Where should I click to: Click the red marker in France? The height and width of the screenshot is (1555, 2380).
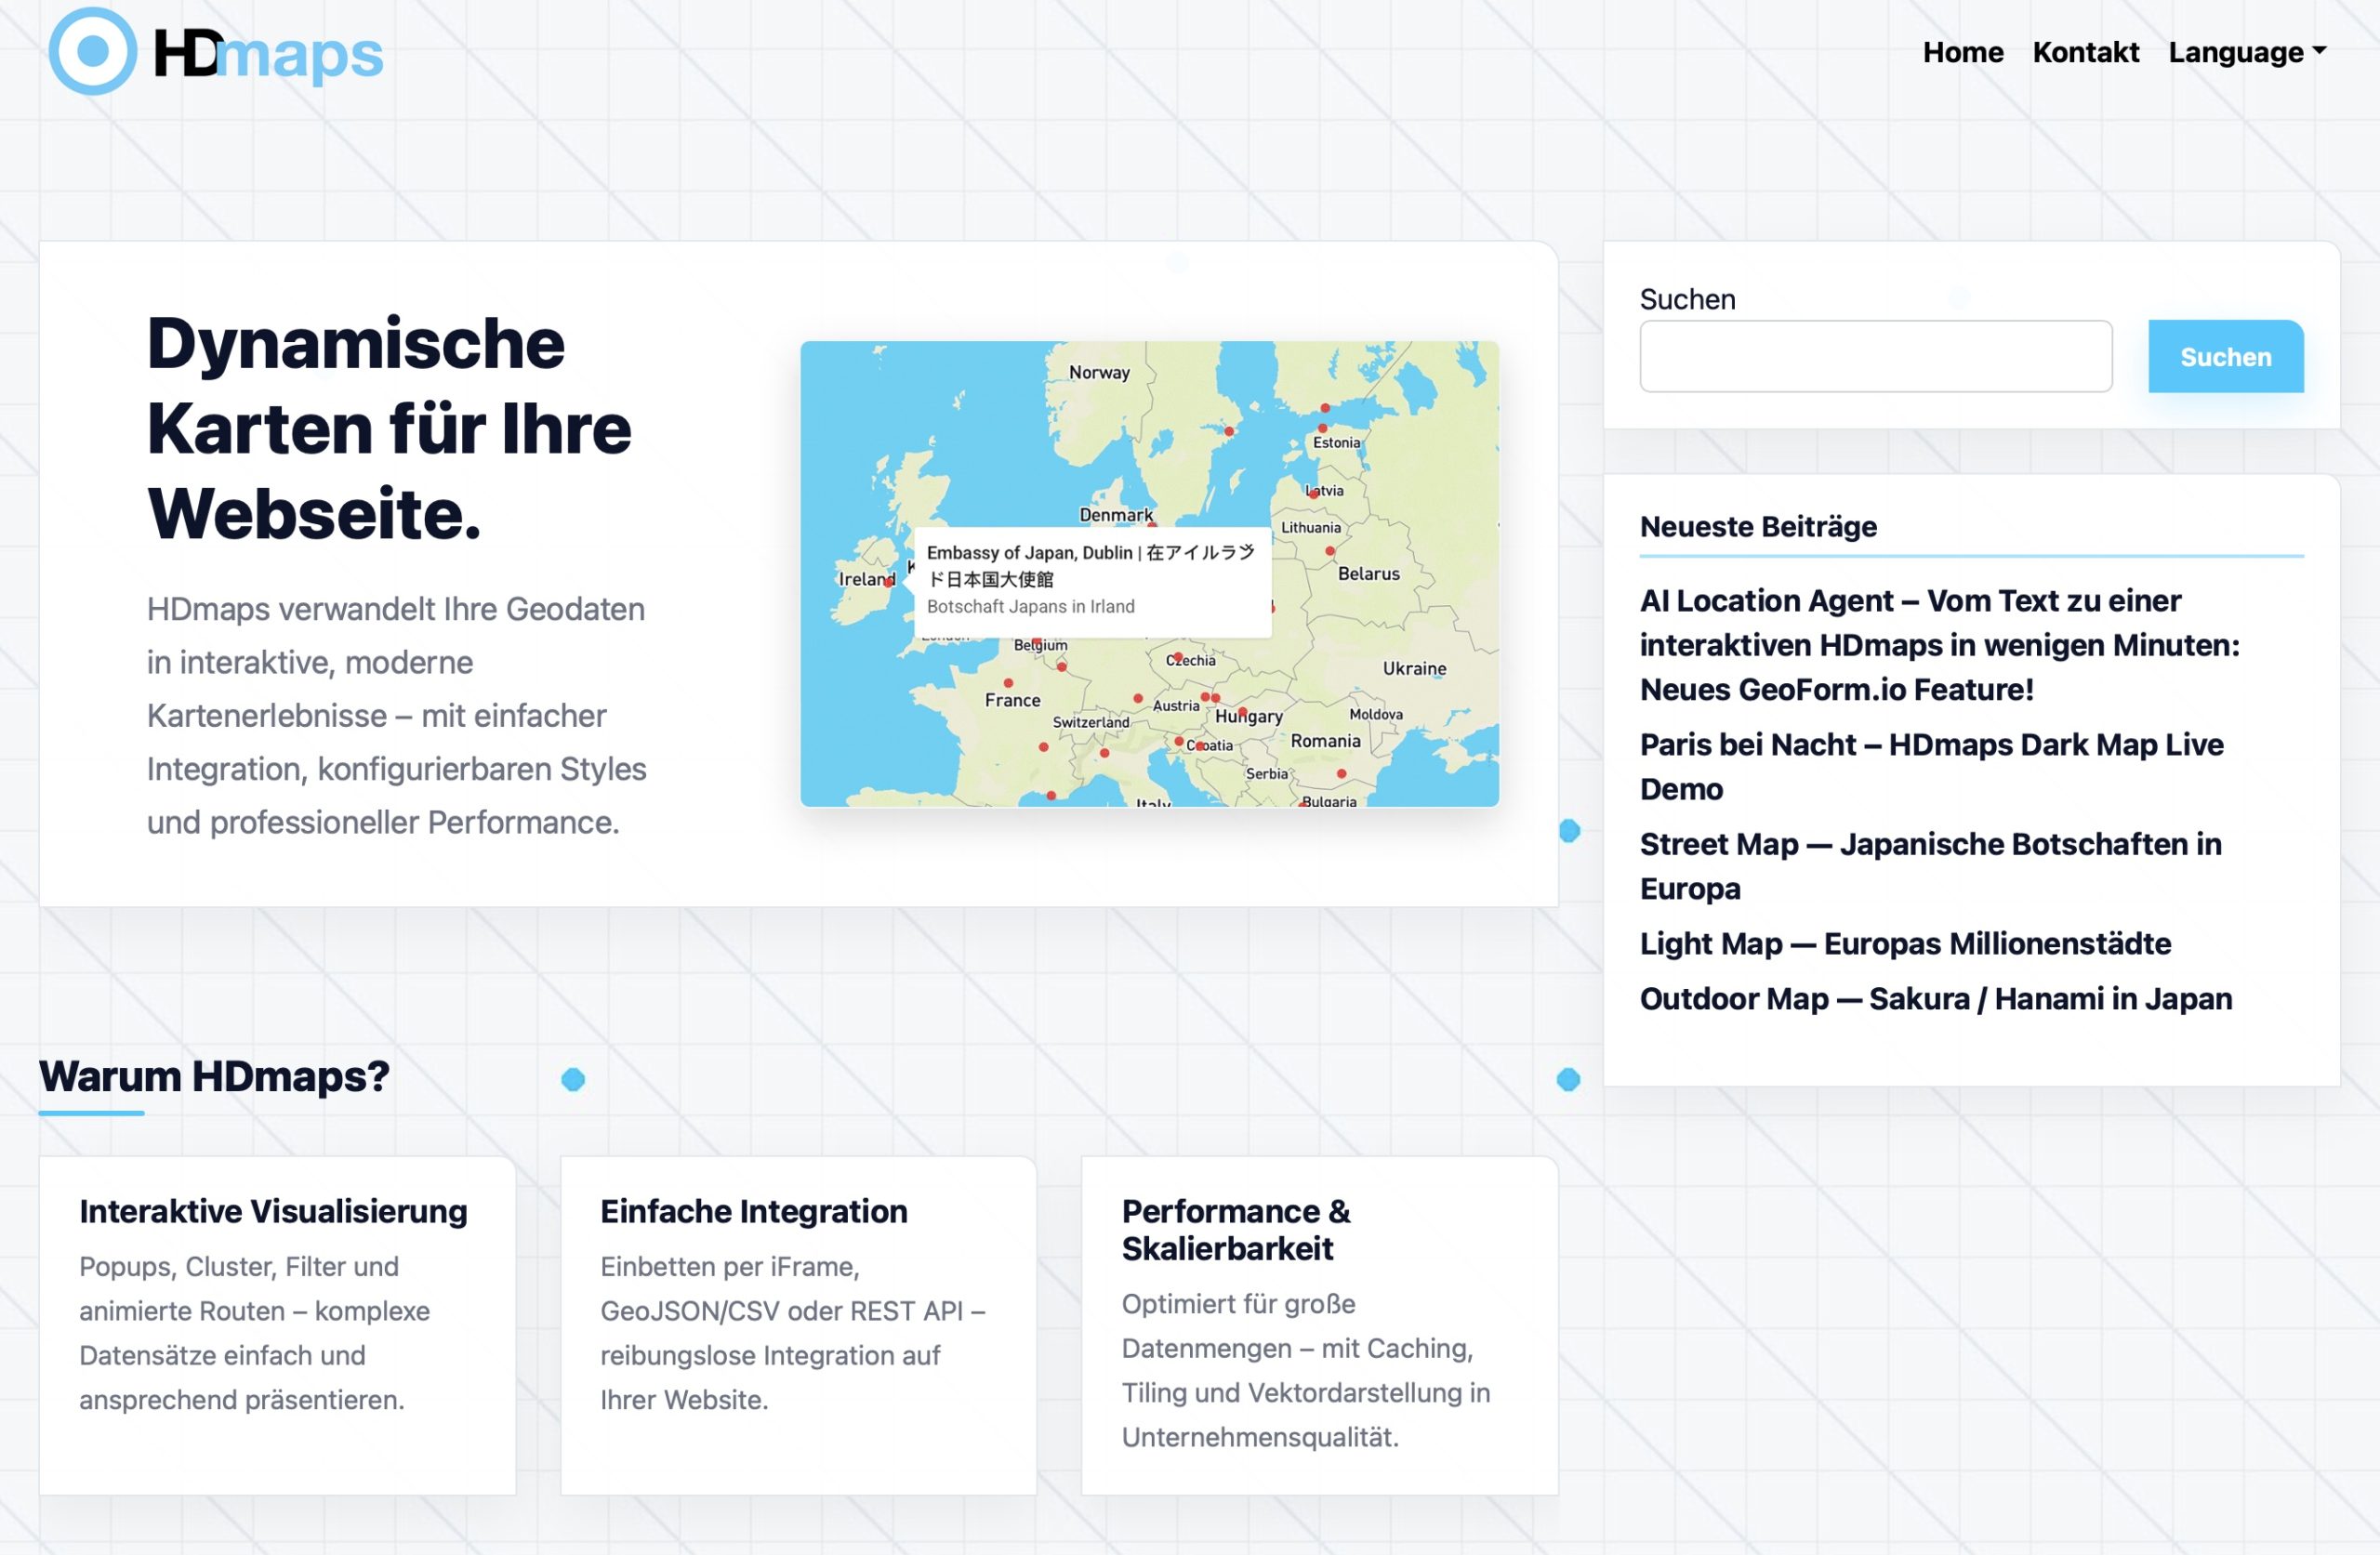coord(1008,683)
